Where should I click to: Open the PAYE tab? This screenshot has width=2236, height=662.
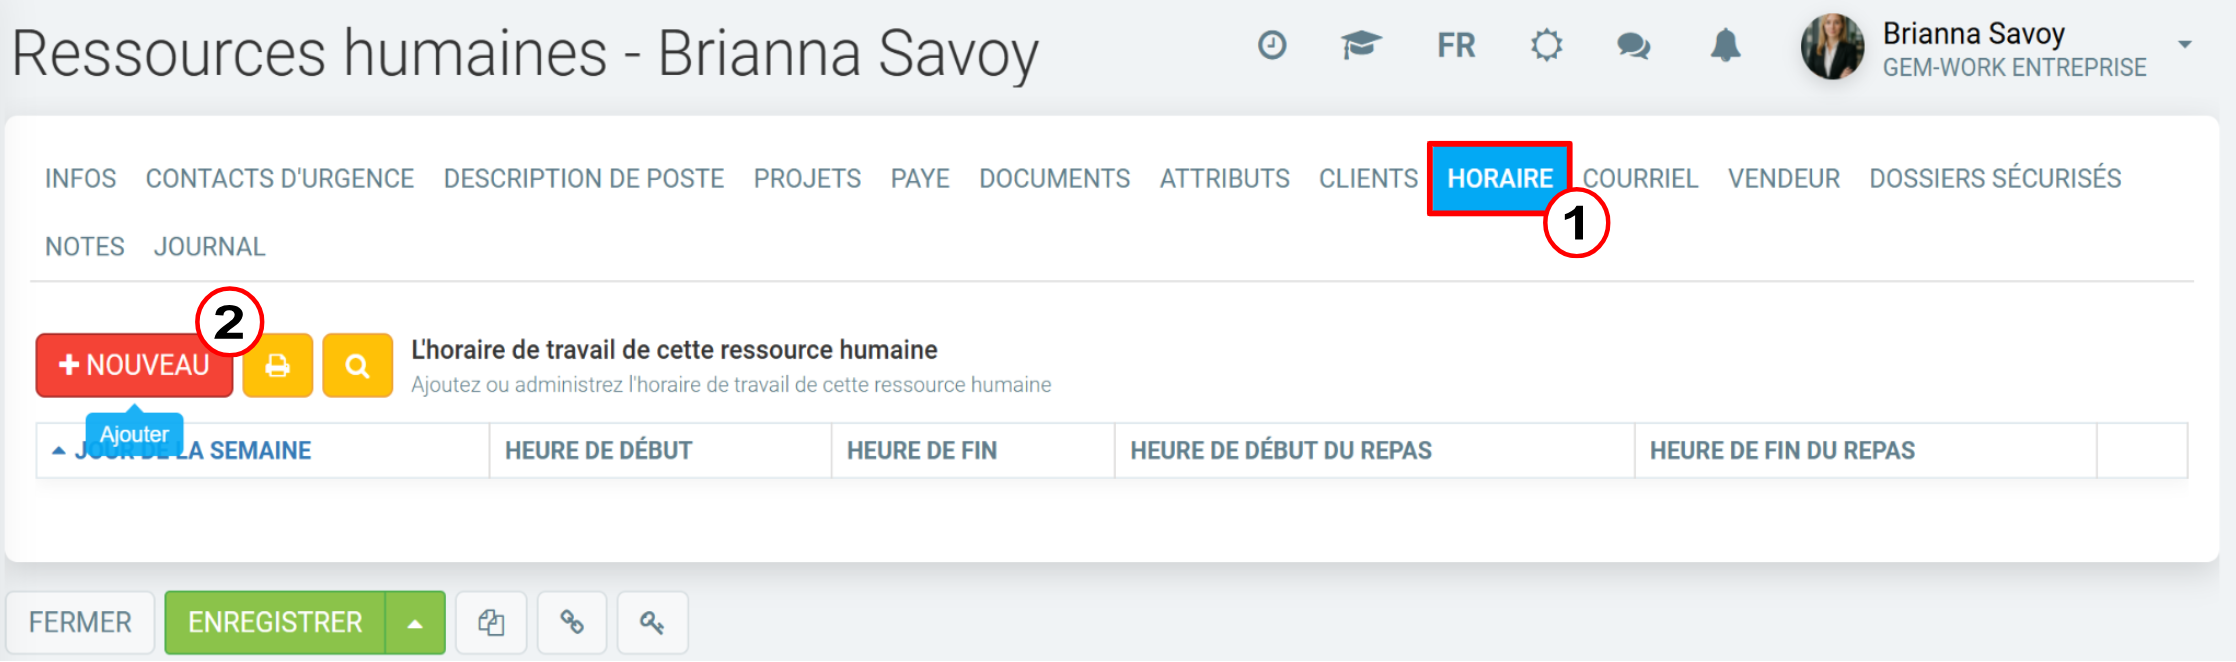[920, 179]
